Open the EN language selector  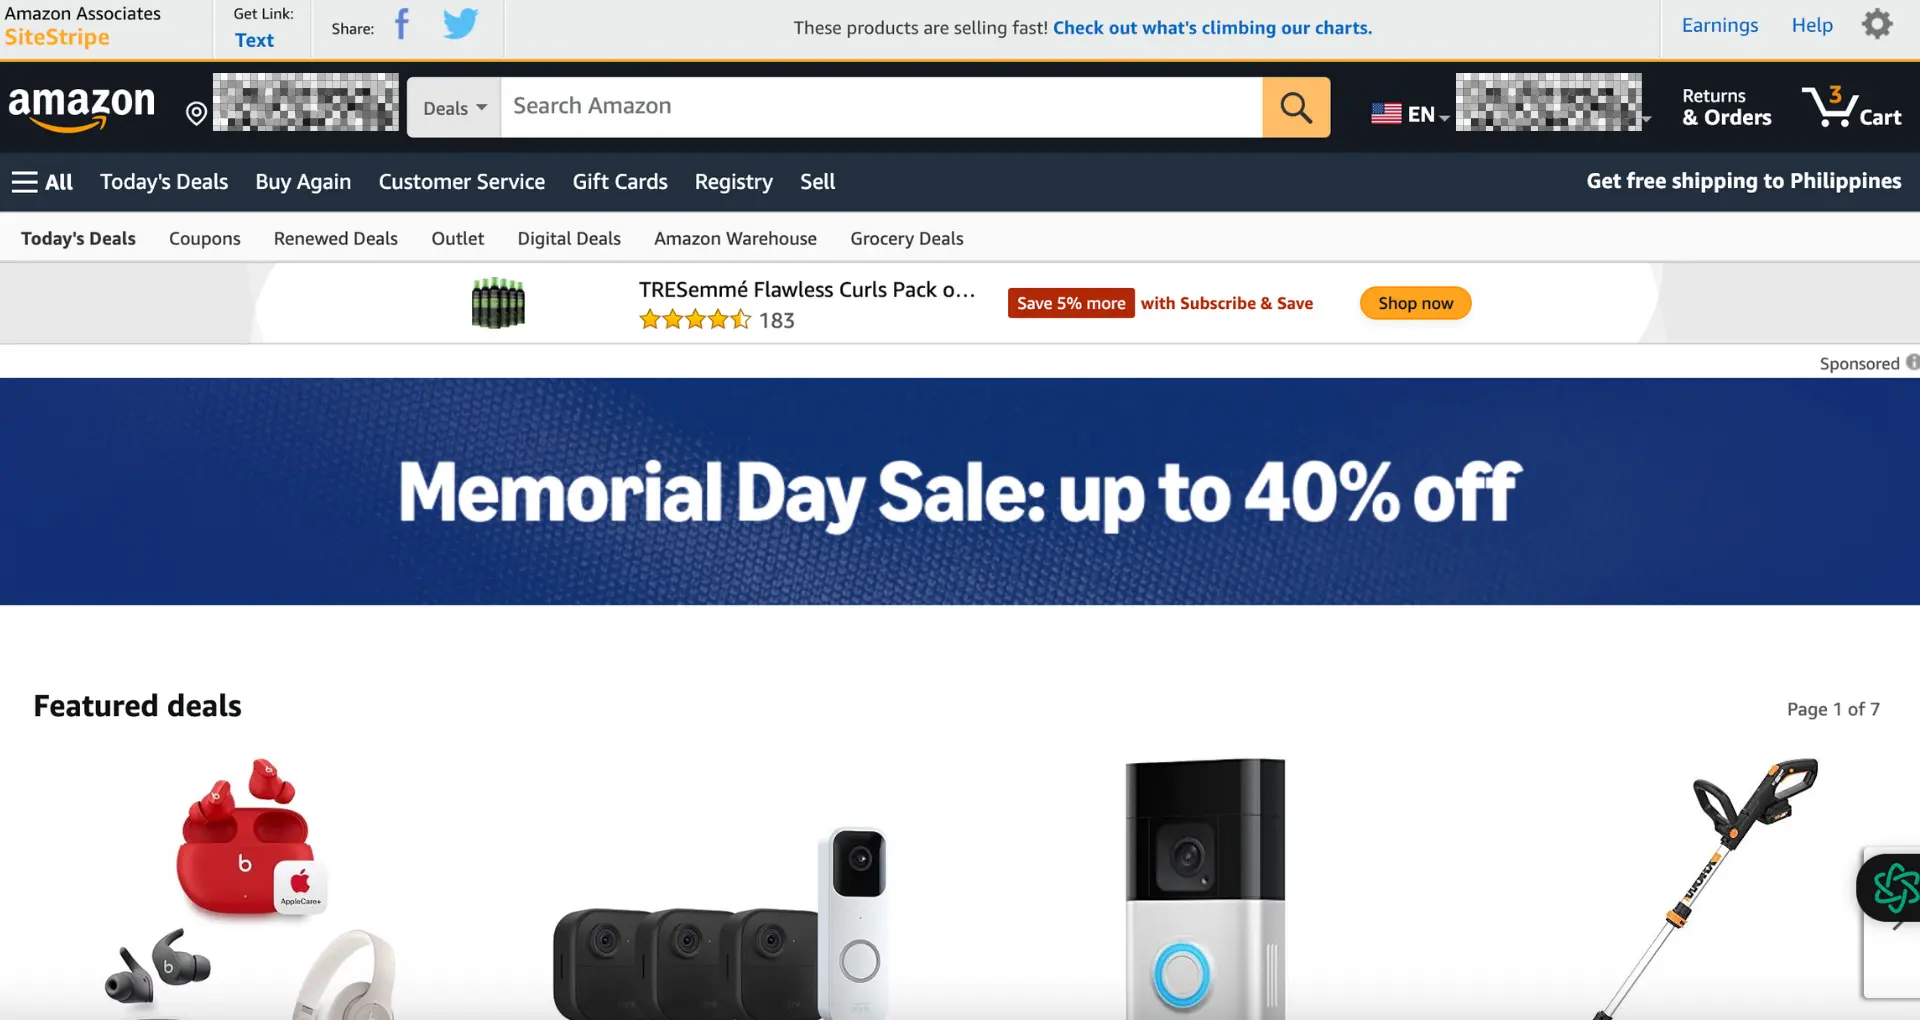[x=1409, y=114]
